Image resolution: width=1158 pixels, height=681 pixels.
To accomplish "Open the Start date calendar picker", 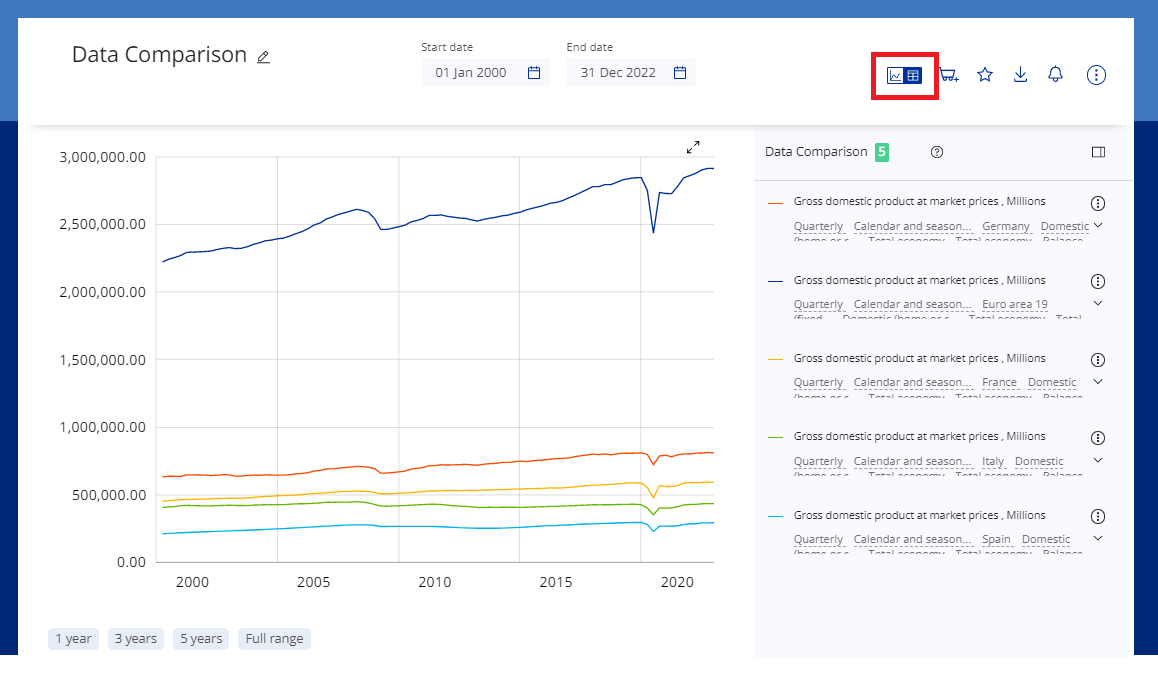I will click(534, 73).
